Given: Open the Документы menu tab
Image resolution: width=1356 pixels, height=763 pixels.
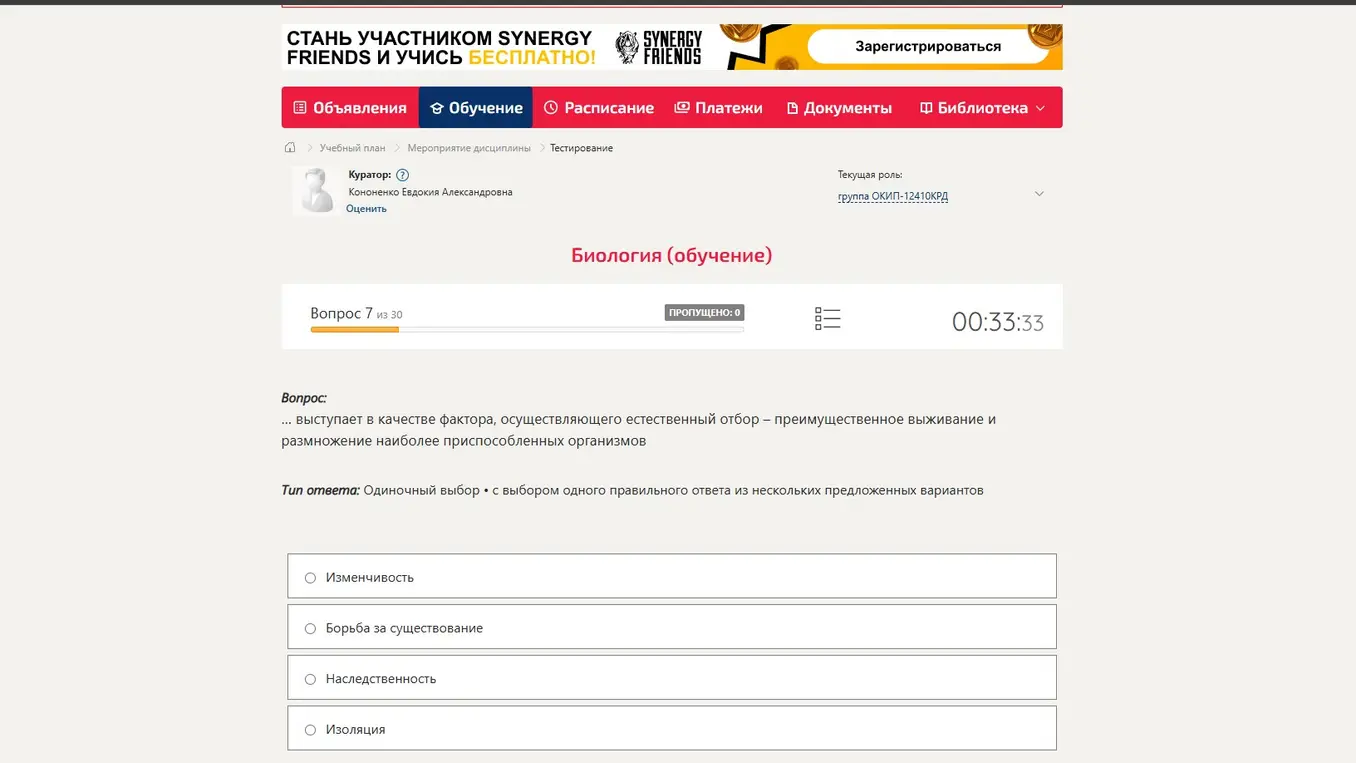Looking at the screenshot, I should pos(838,108).
